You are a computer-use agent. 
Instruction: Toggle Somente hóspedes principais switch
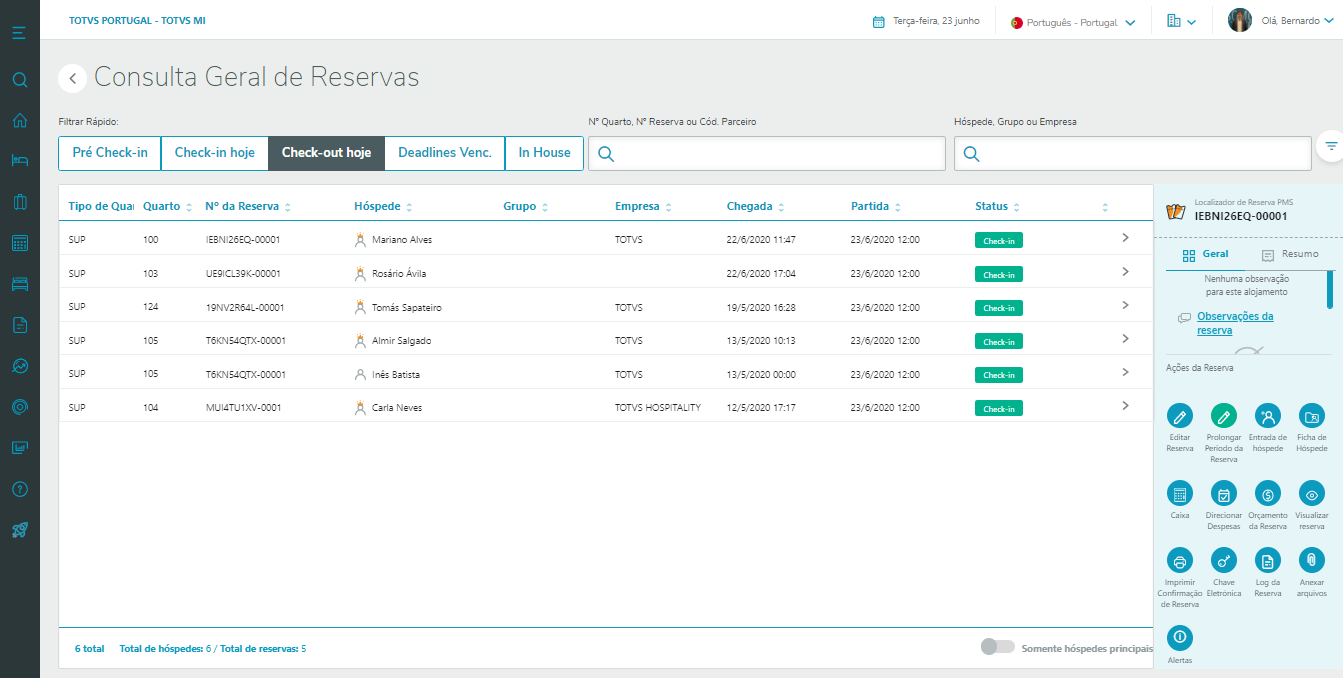(x=997, y=647)
